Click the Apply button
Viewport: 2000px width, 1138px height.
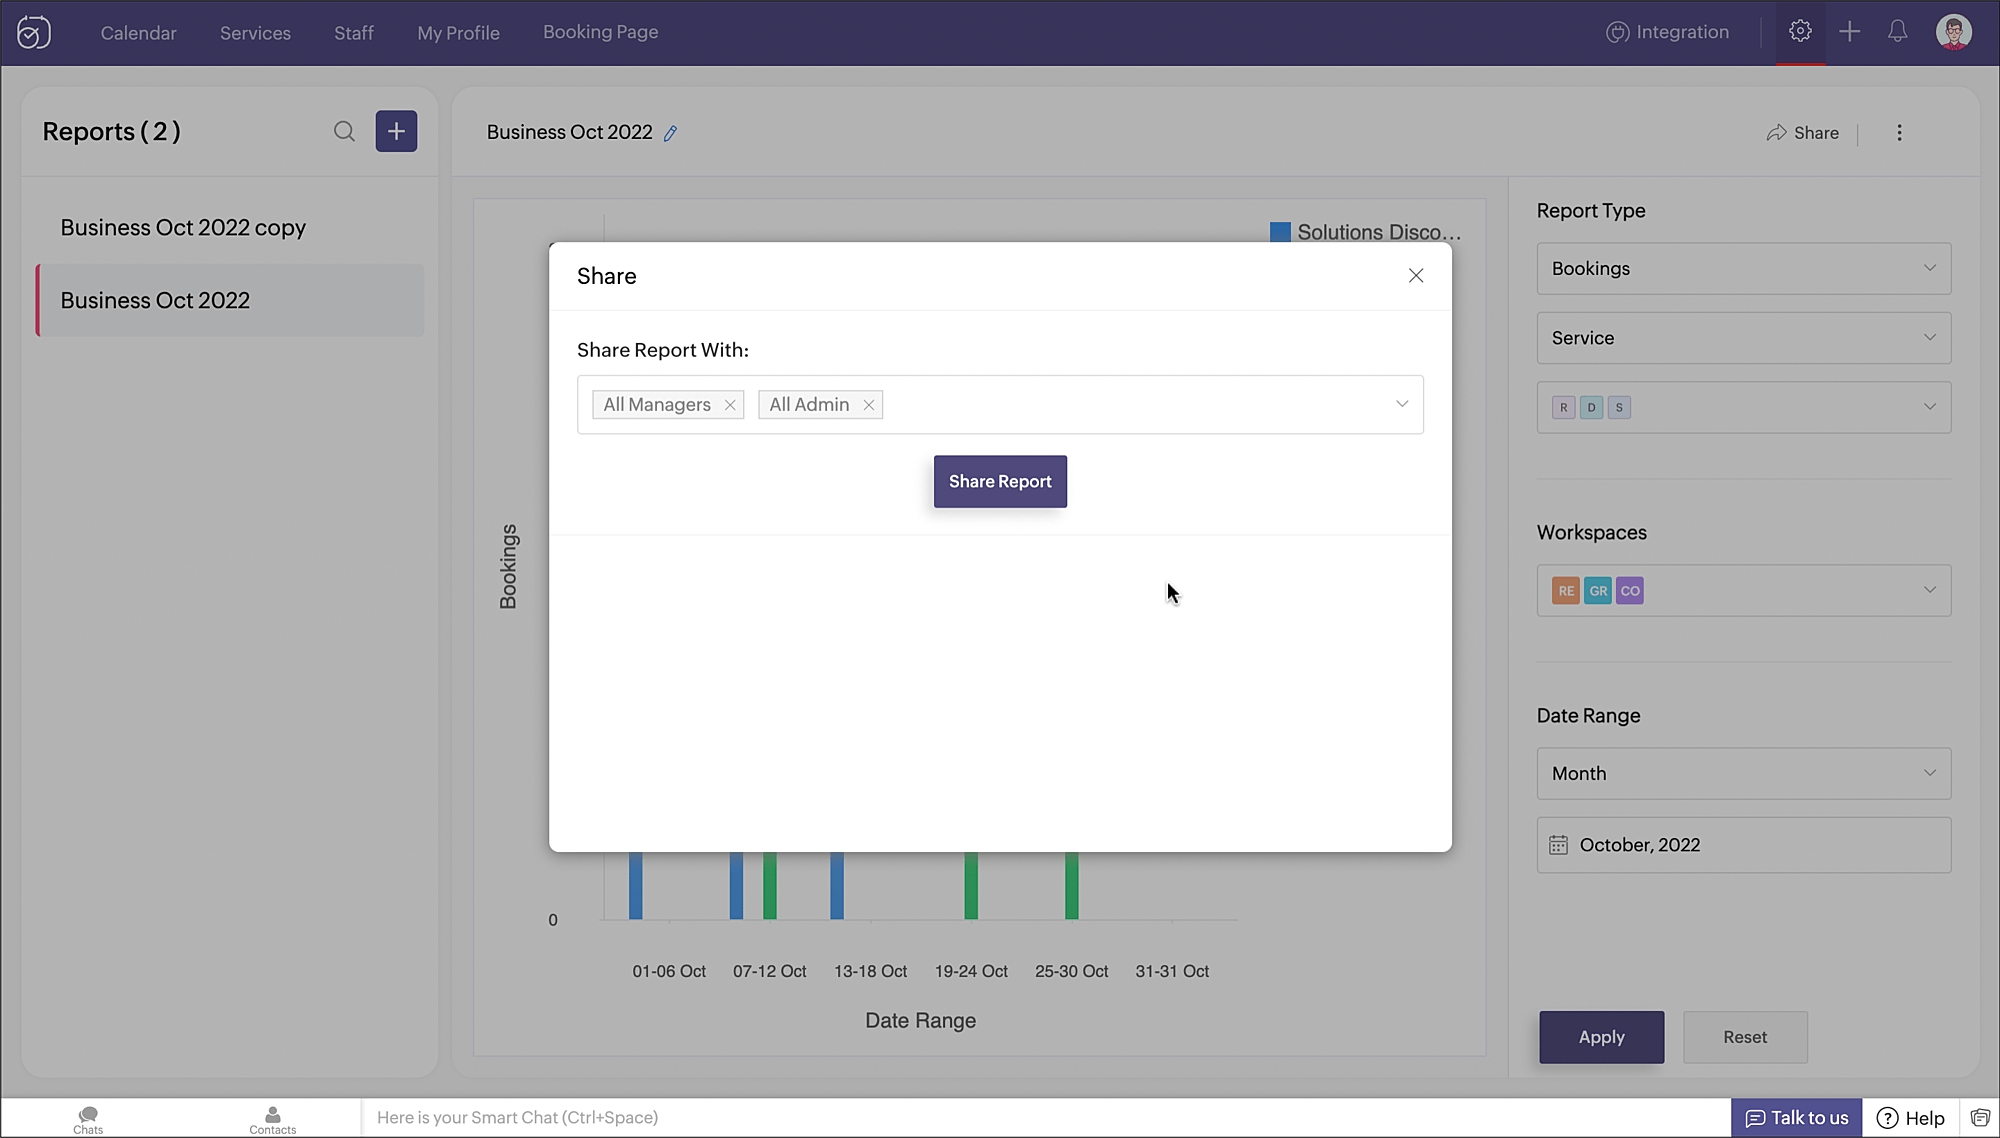[1601, 1037]
